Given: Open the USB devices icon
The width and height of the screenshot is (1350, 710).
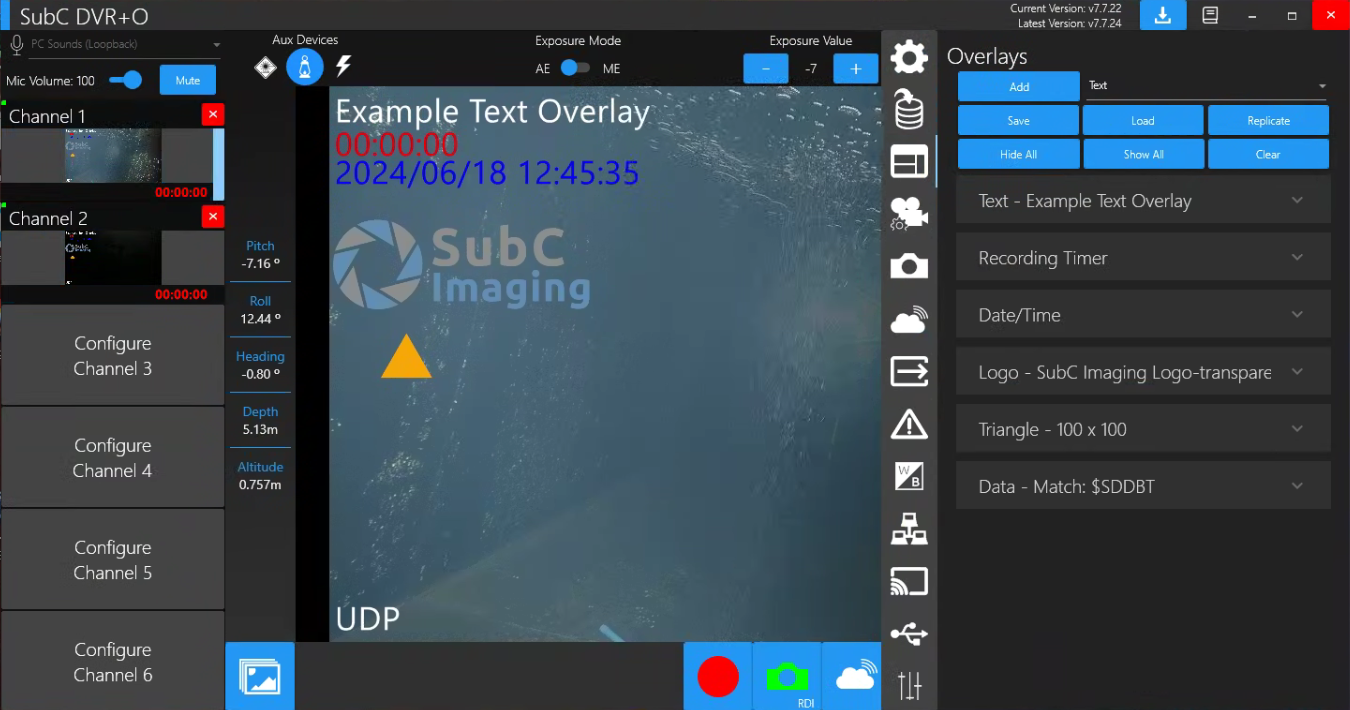Looking at the screenshot, I should point(909,634).
